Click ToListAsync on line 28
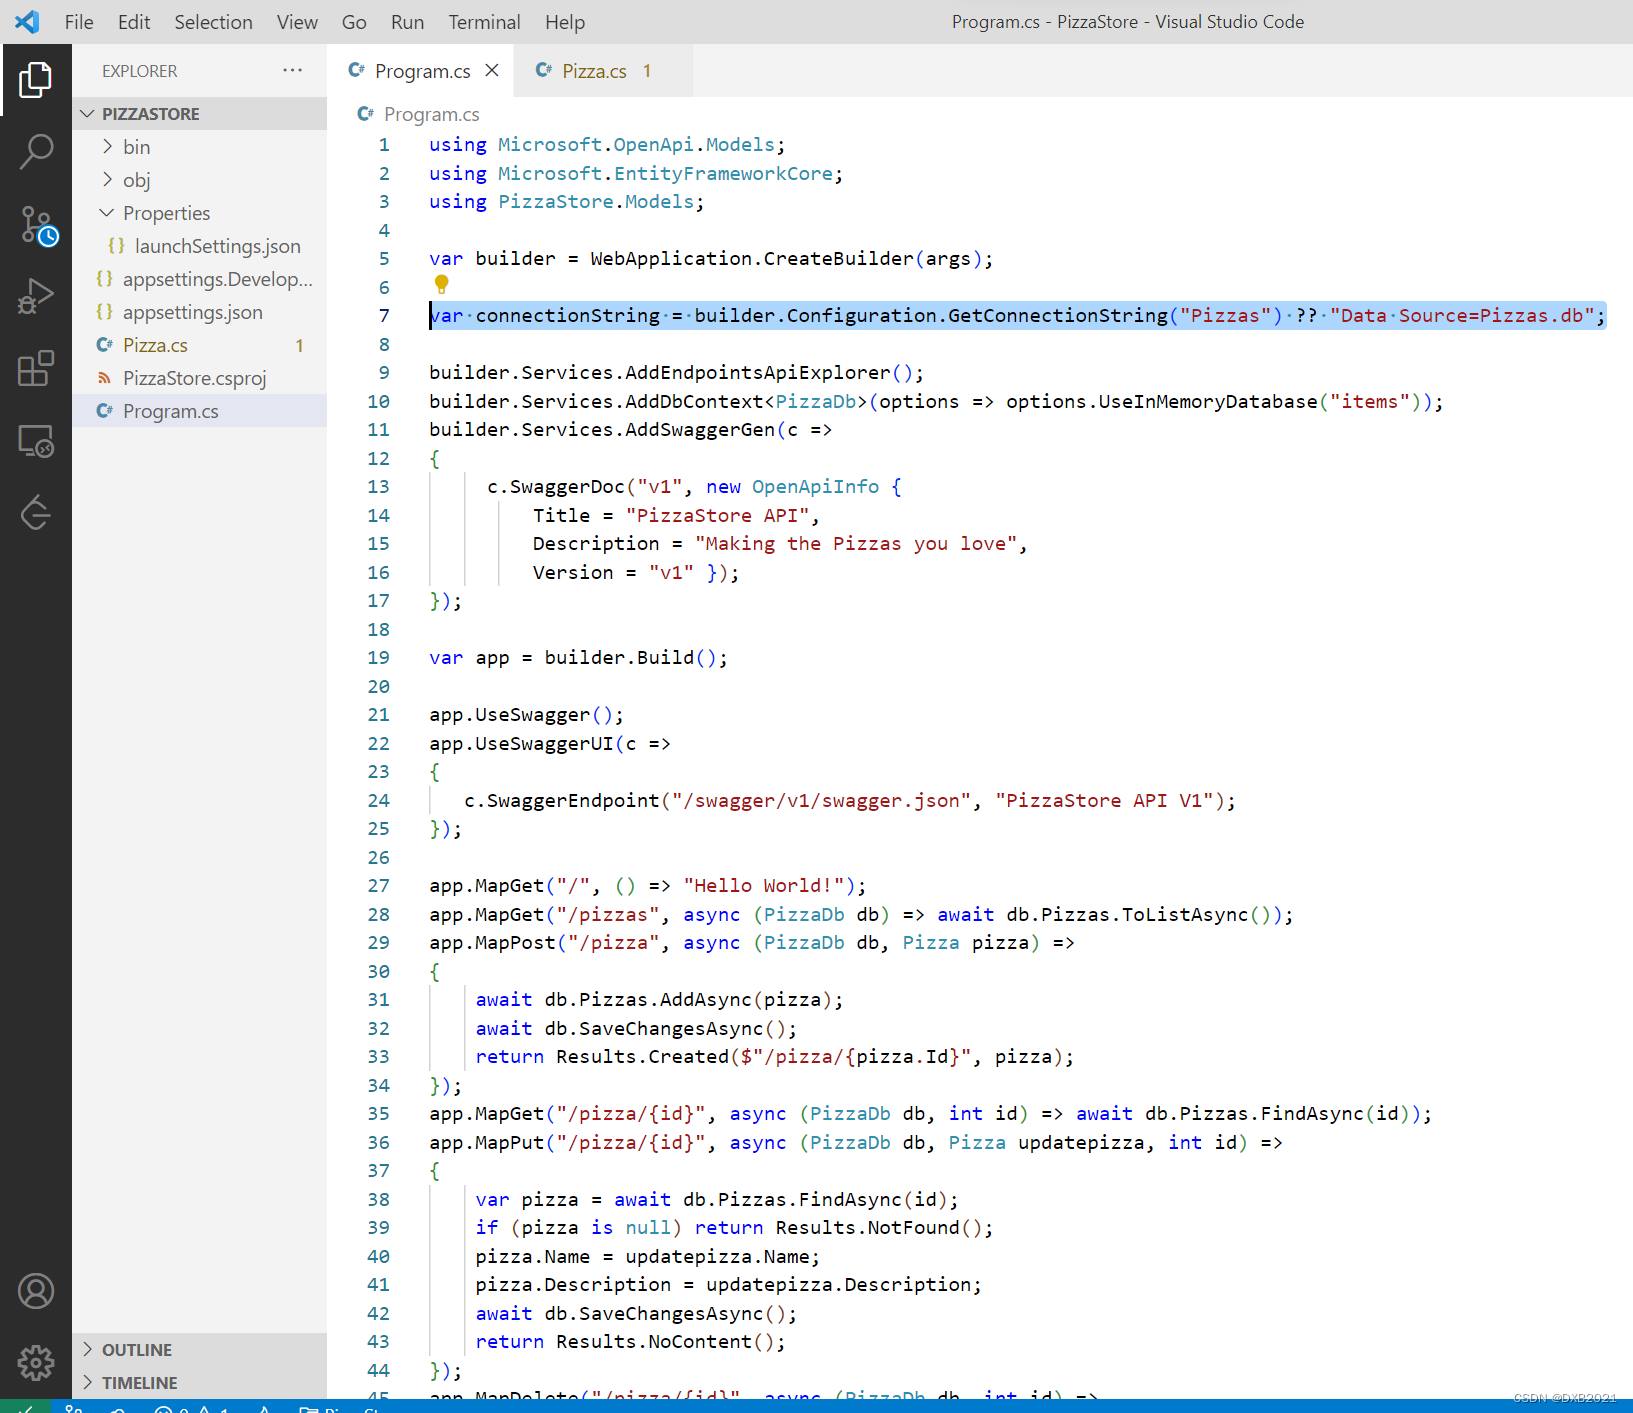This screenshot has width=1633, height=1413. (1185, 914)
